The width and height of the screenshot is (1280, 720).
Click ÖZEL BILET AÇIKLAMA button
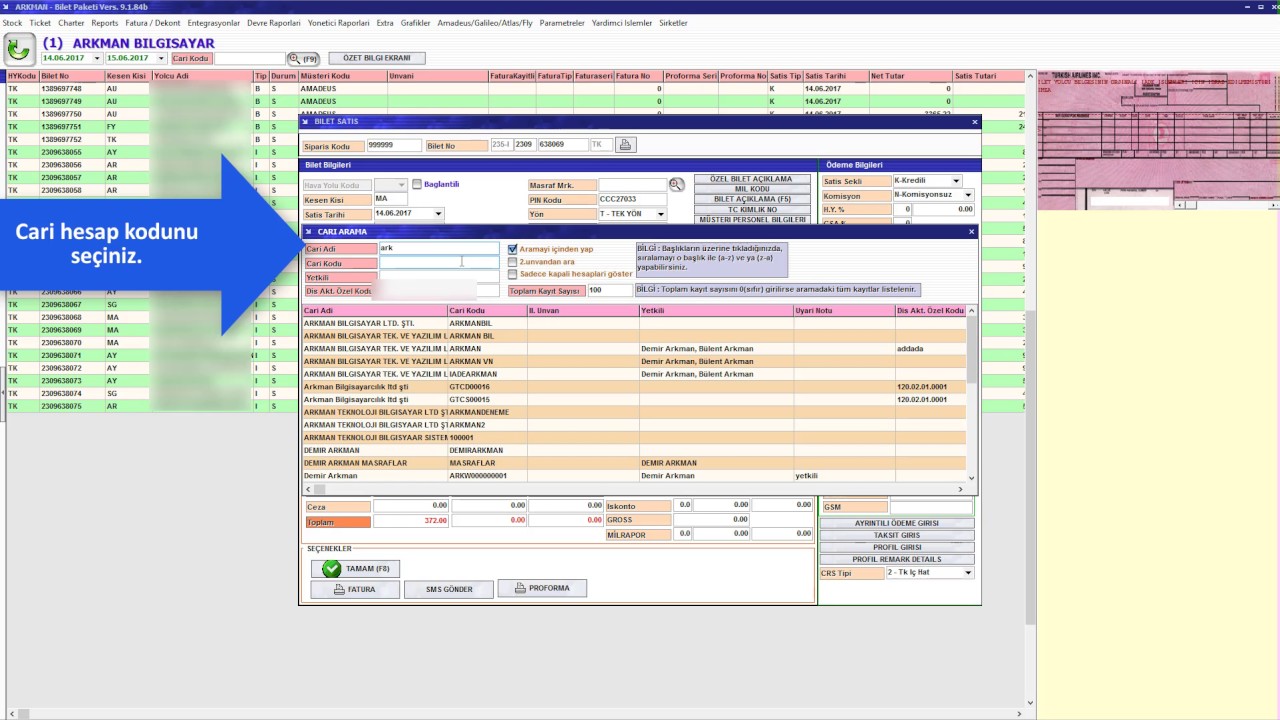(x=750, y=179)
